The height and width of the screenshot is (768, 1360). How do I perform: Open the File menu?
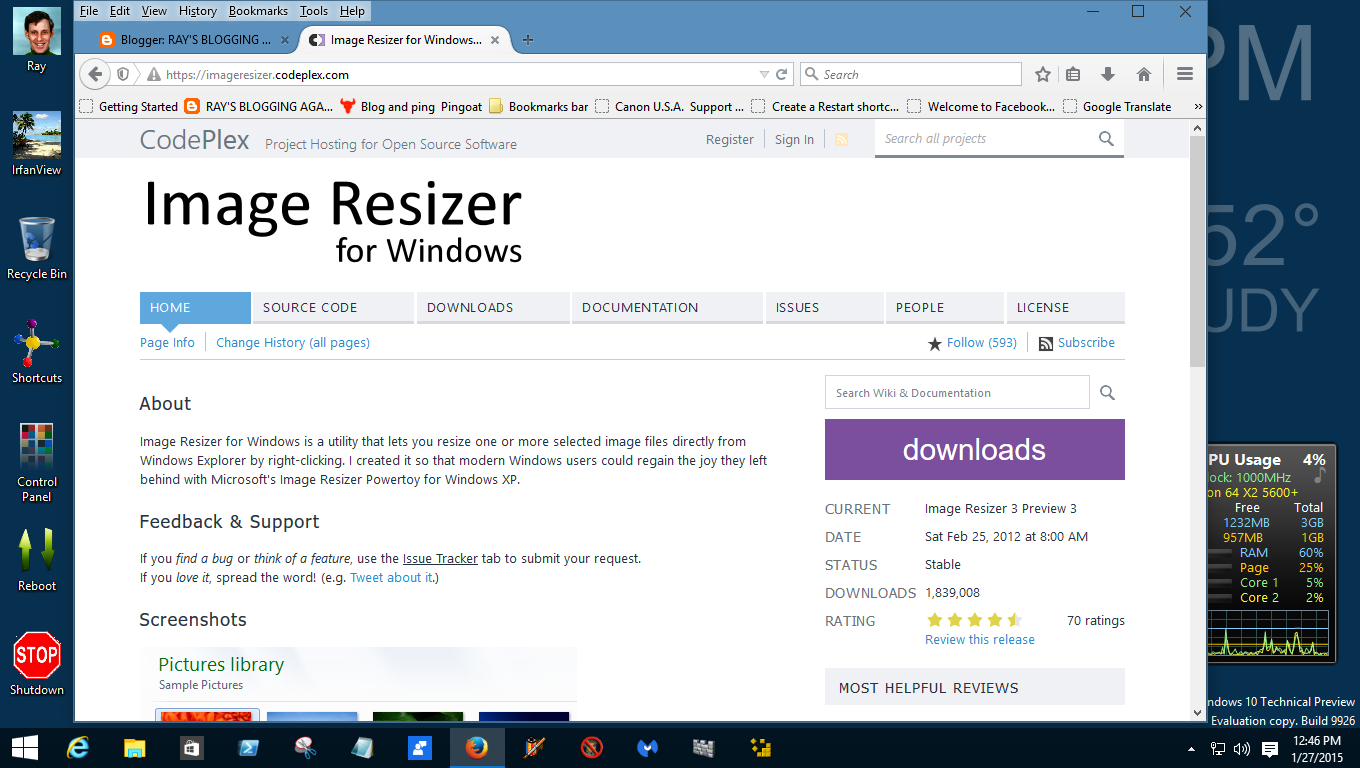point(89,11)
